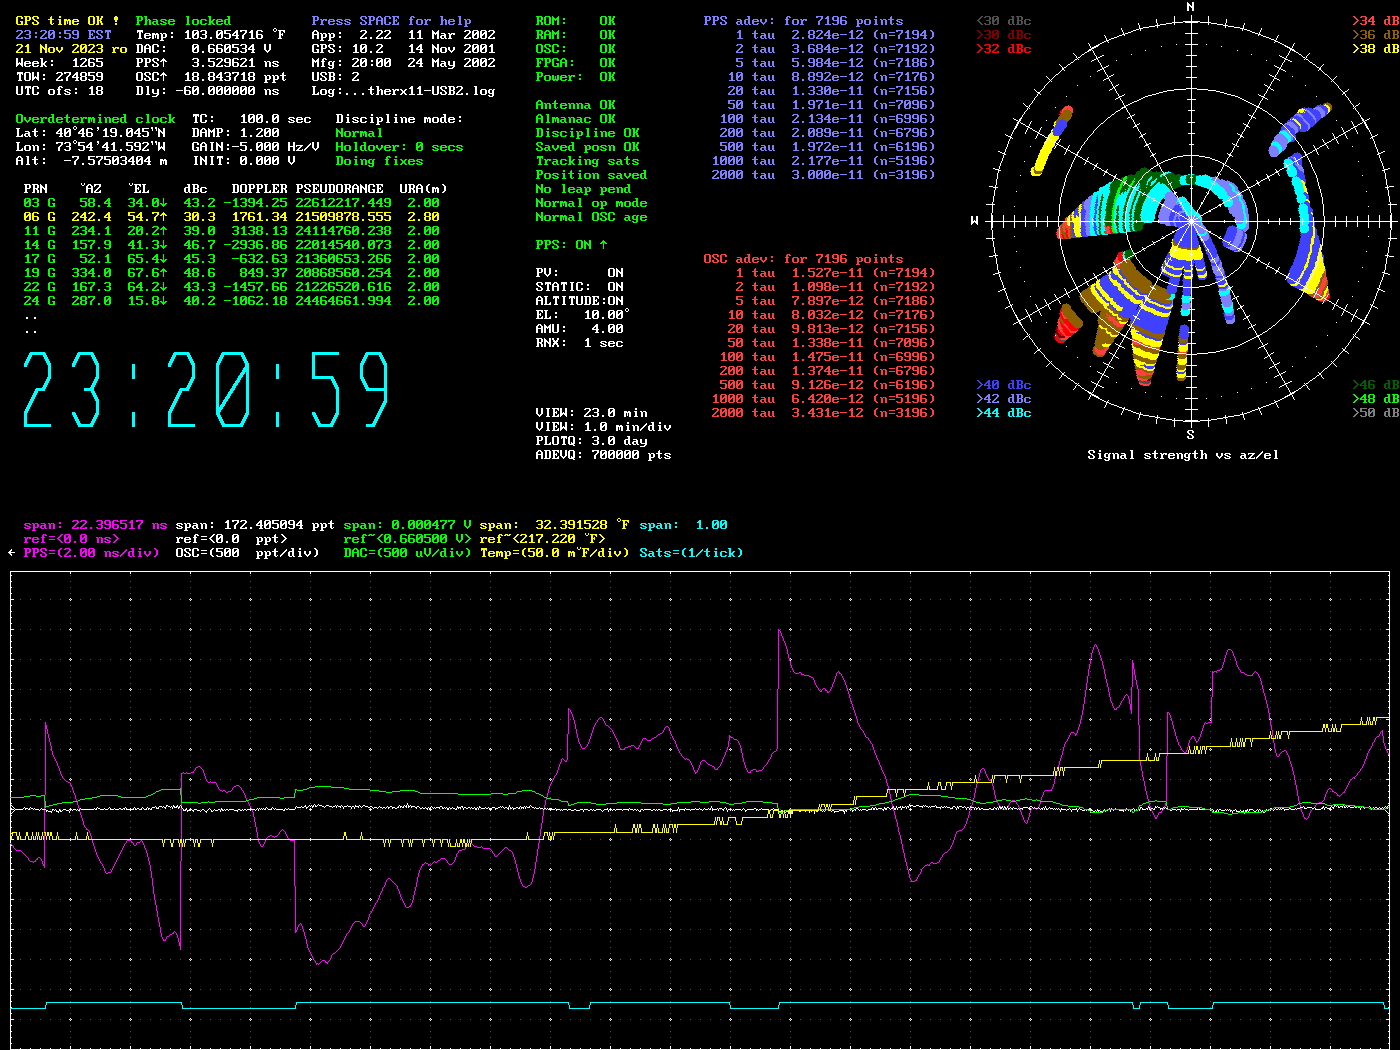This screenshot has height=1050, width=1400.
Task: Select the 'Power: OK' status
Action: coord(575,77)
